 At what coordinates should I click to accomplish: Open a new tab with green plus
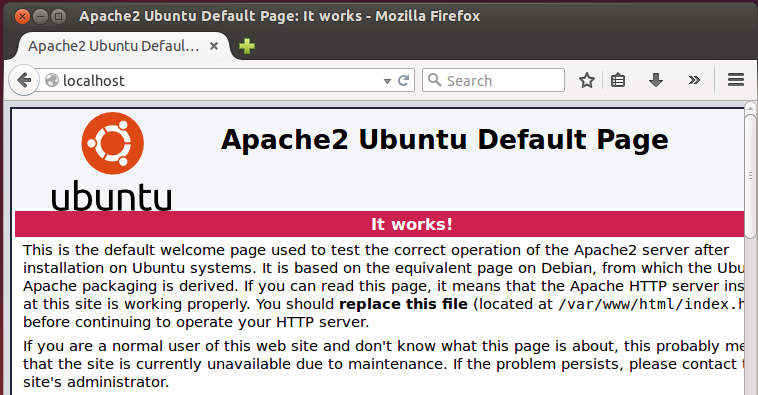pos(247,46)
